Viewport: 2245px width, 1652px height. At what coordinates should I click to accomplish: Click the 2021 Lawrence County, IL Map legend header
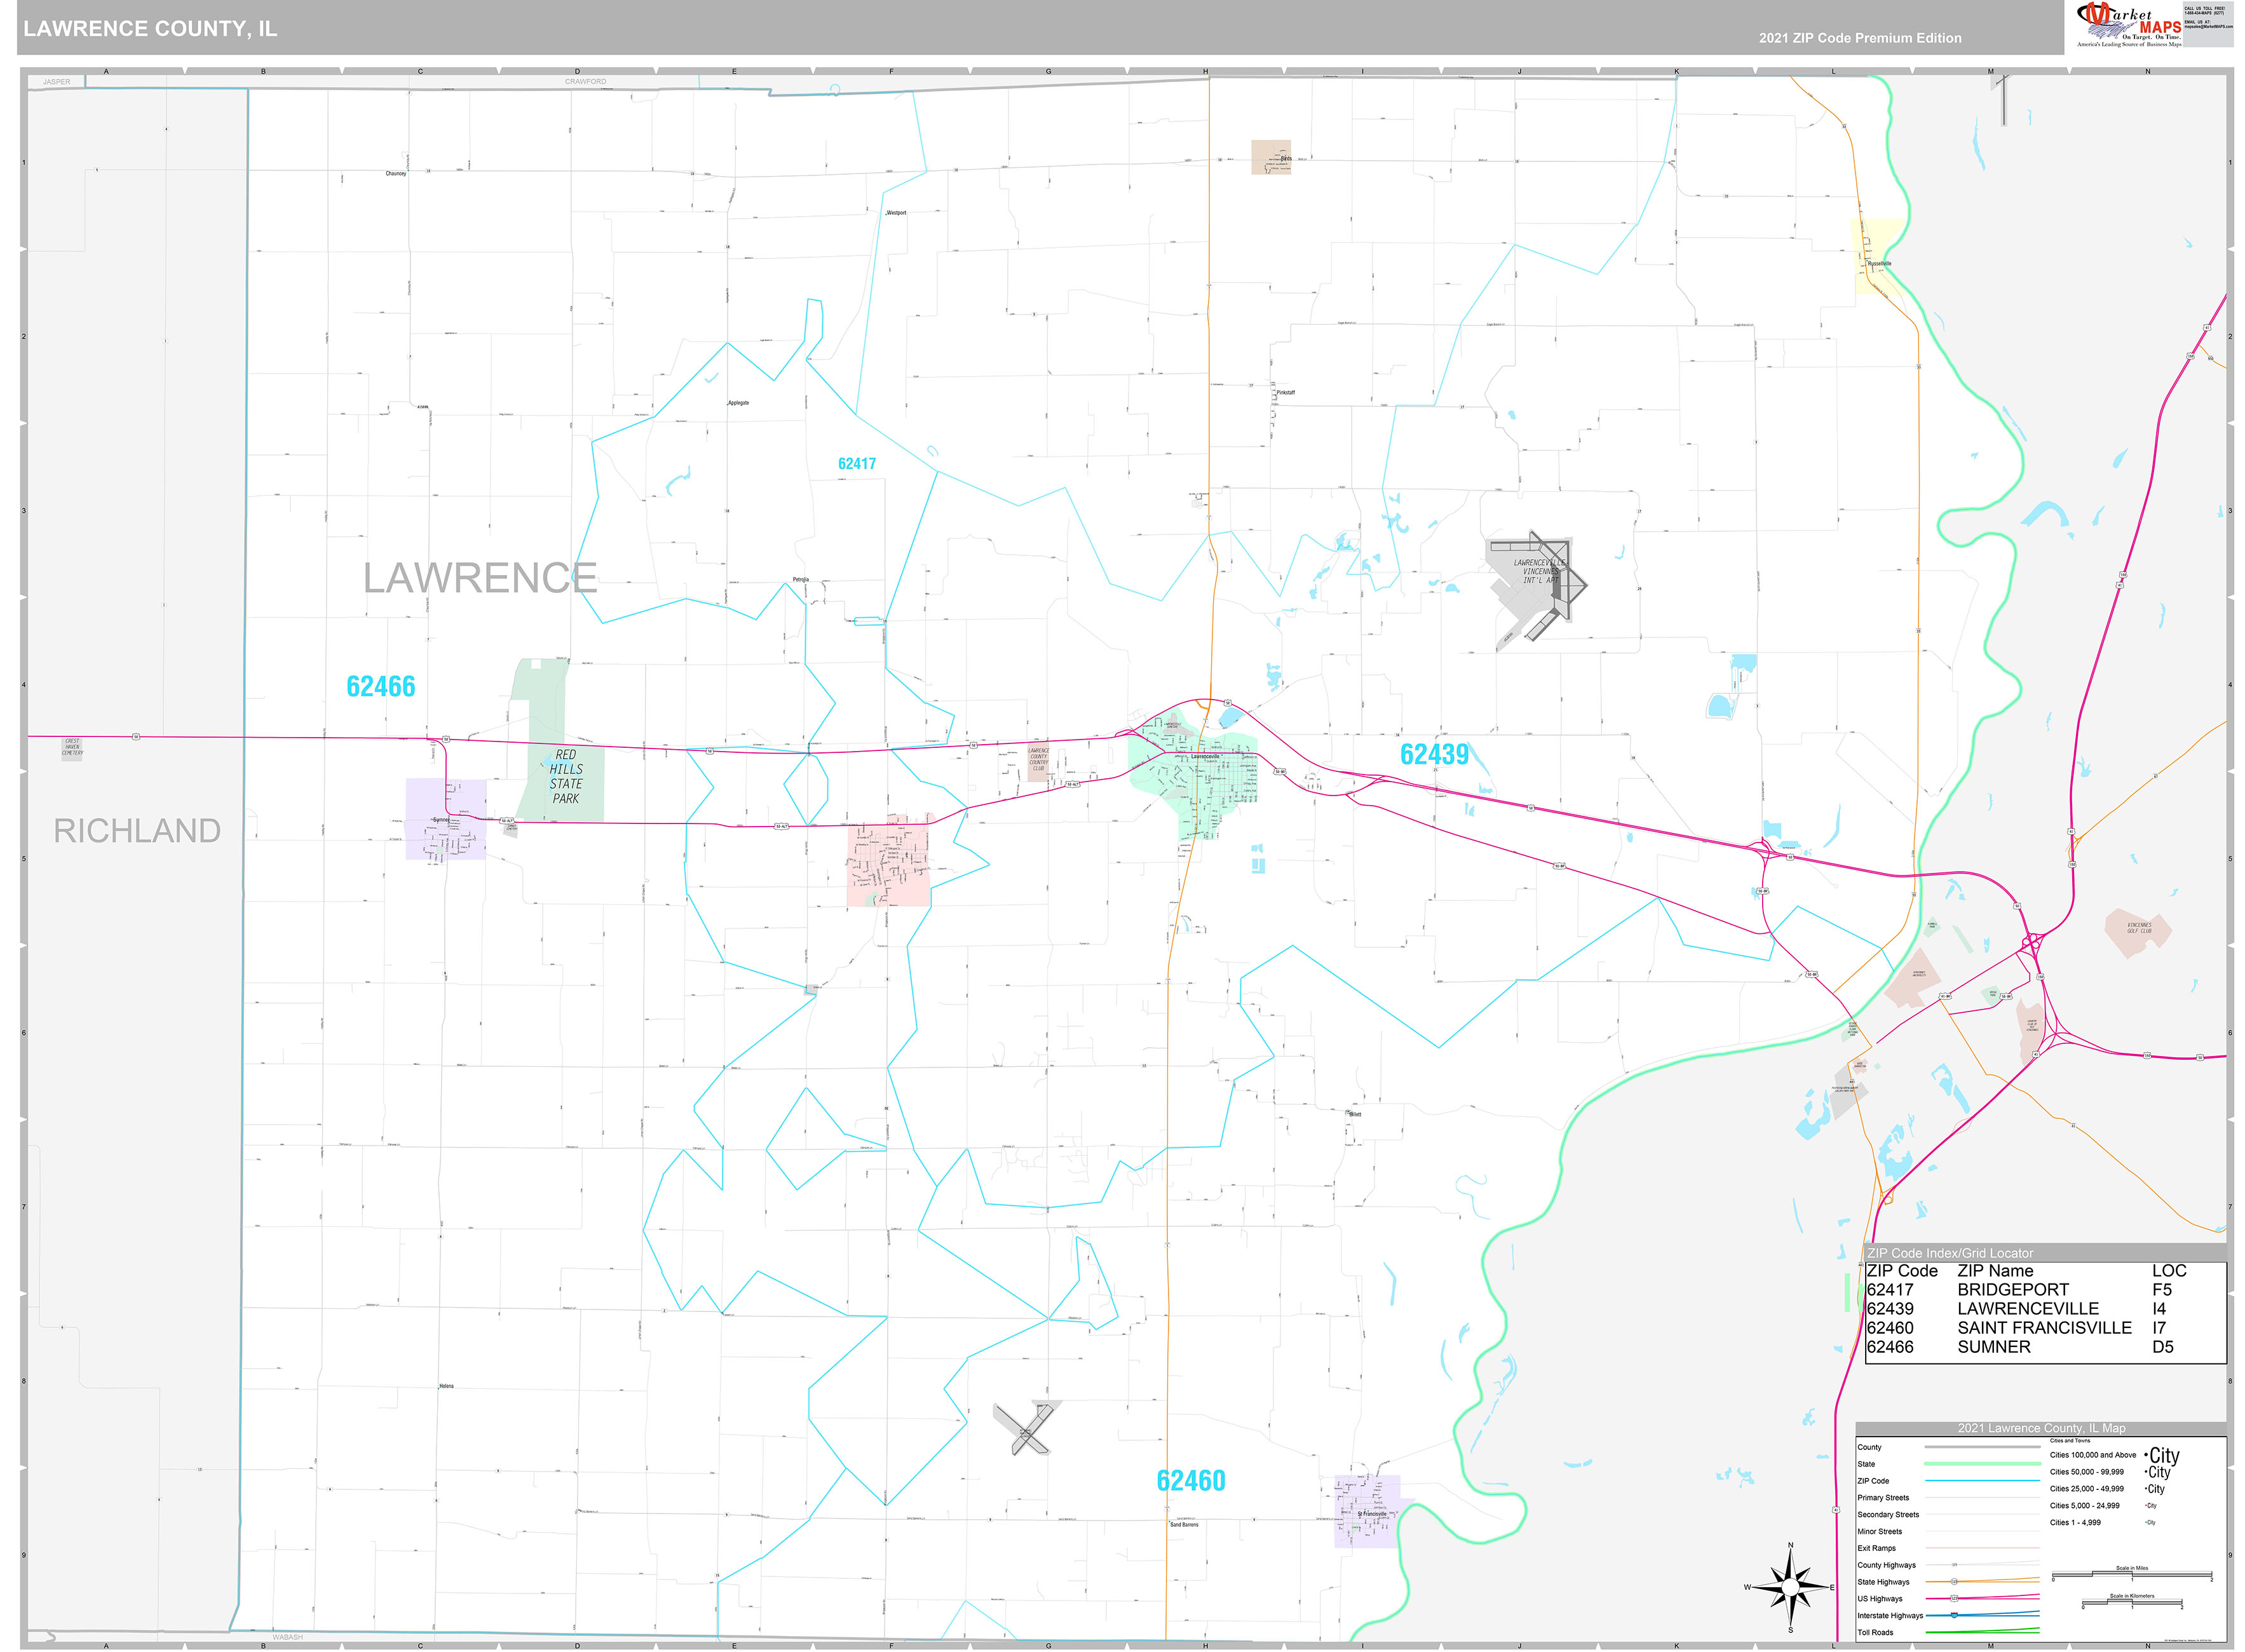(x=2041, y=1428)
